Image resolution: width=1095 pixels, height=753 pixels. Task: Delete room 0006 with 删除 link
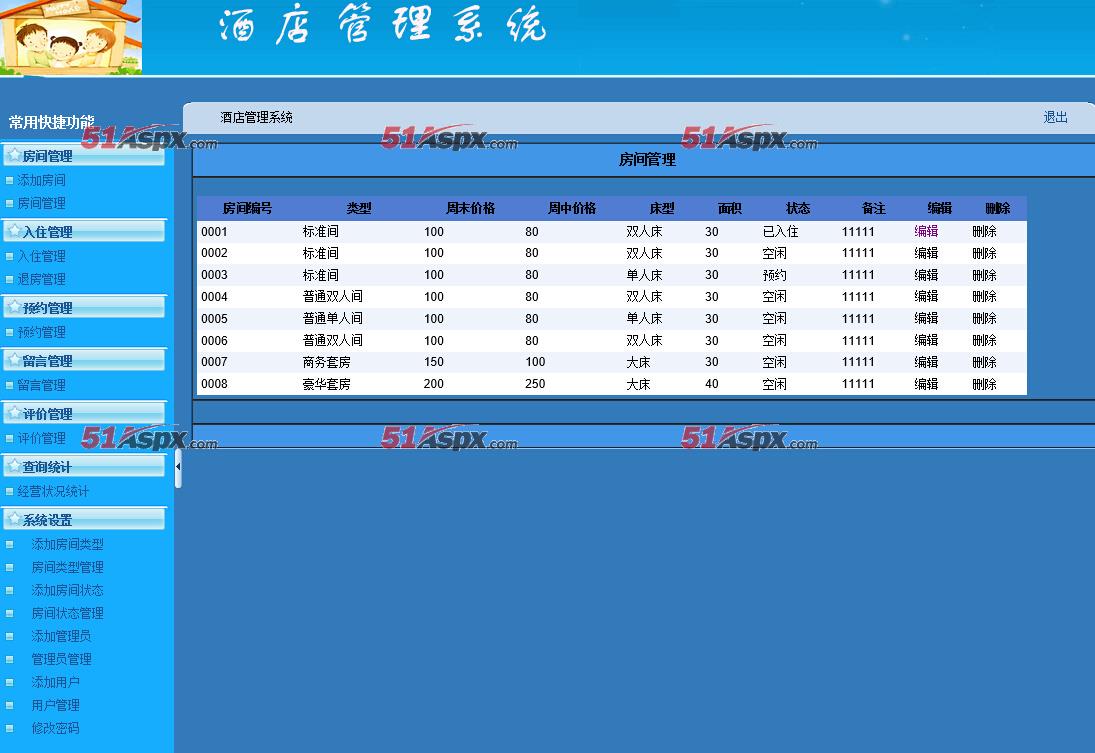(984, 340)
